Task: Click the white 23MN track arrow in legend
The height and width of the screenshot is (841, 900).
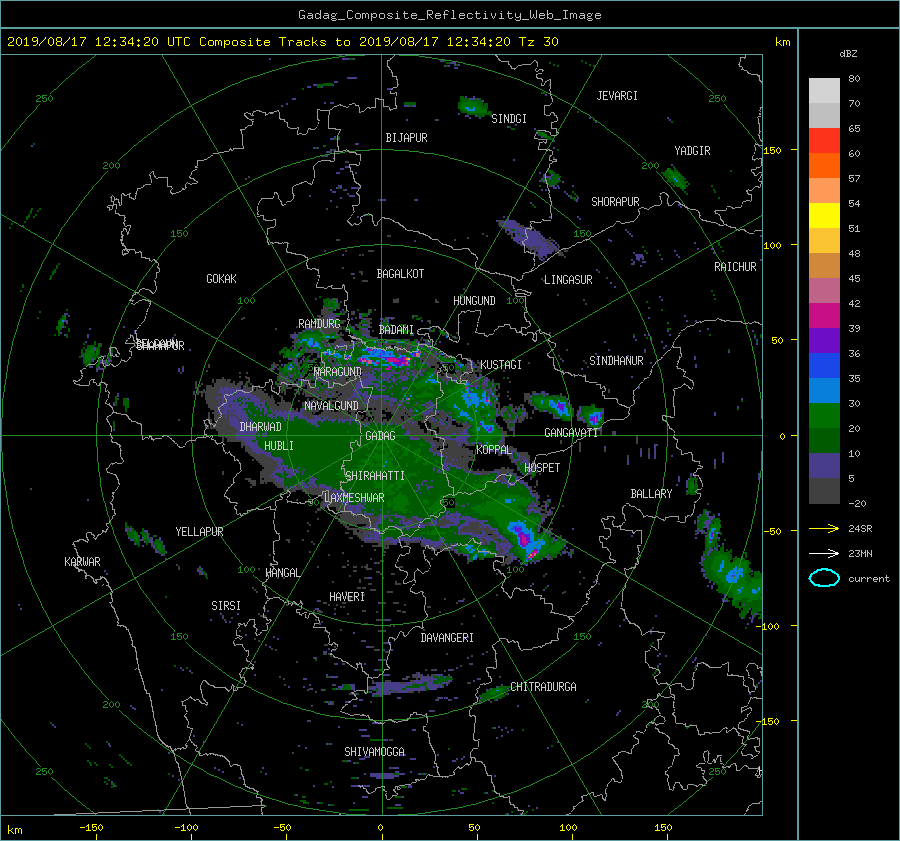Action: click(x=824, y=553)
